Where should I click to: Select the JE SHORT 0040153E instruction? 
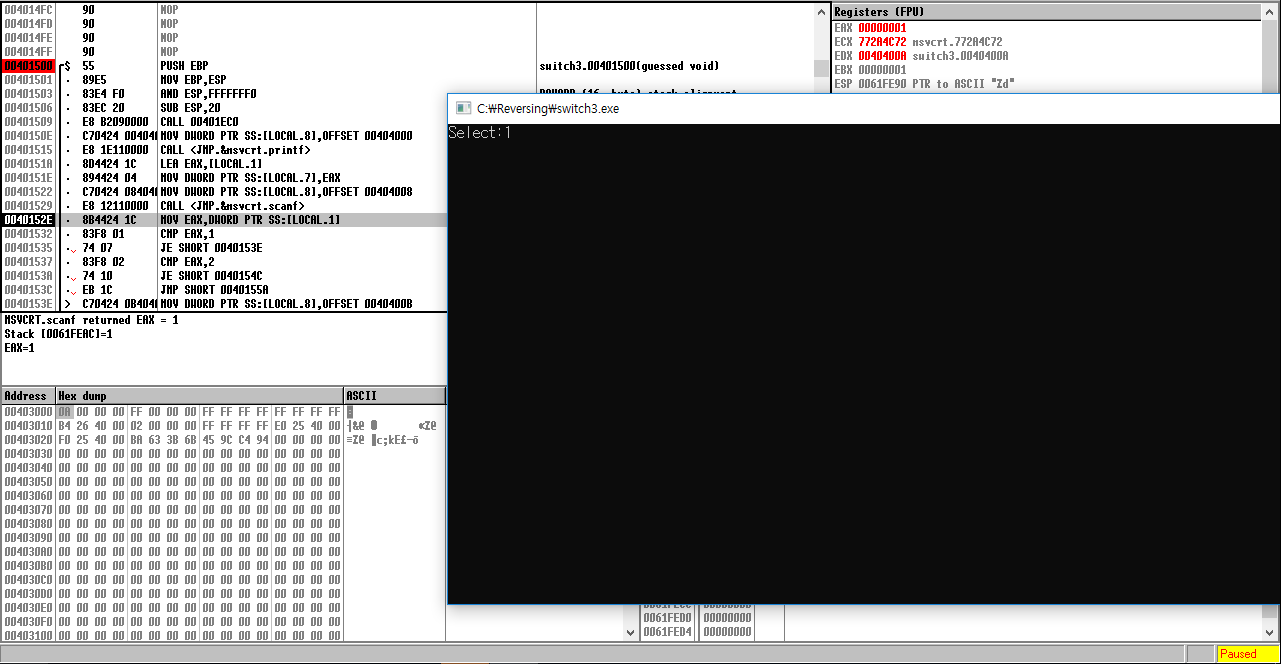[x=211, y=248]
